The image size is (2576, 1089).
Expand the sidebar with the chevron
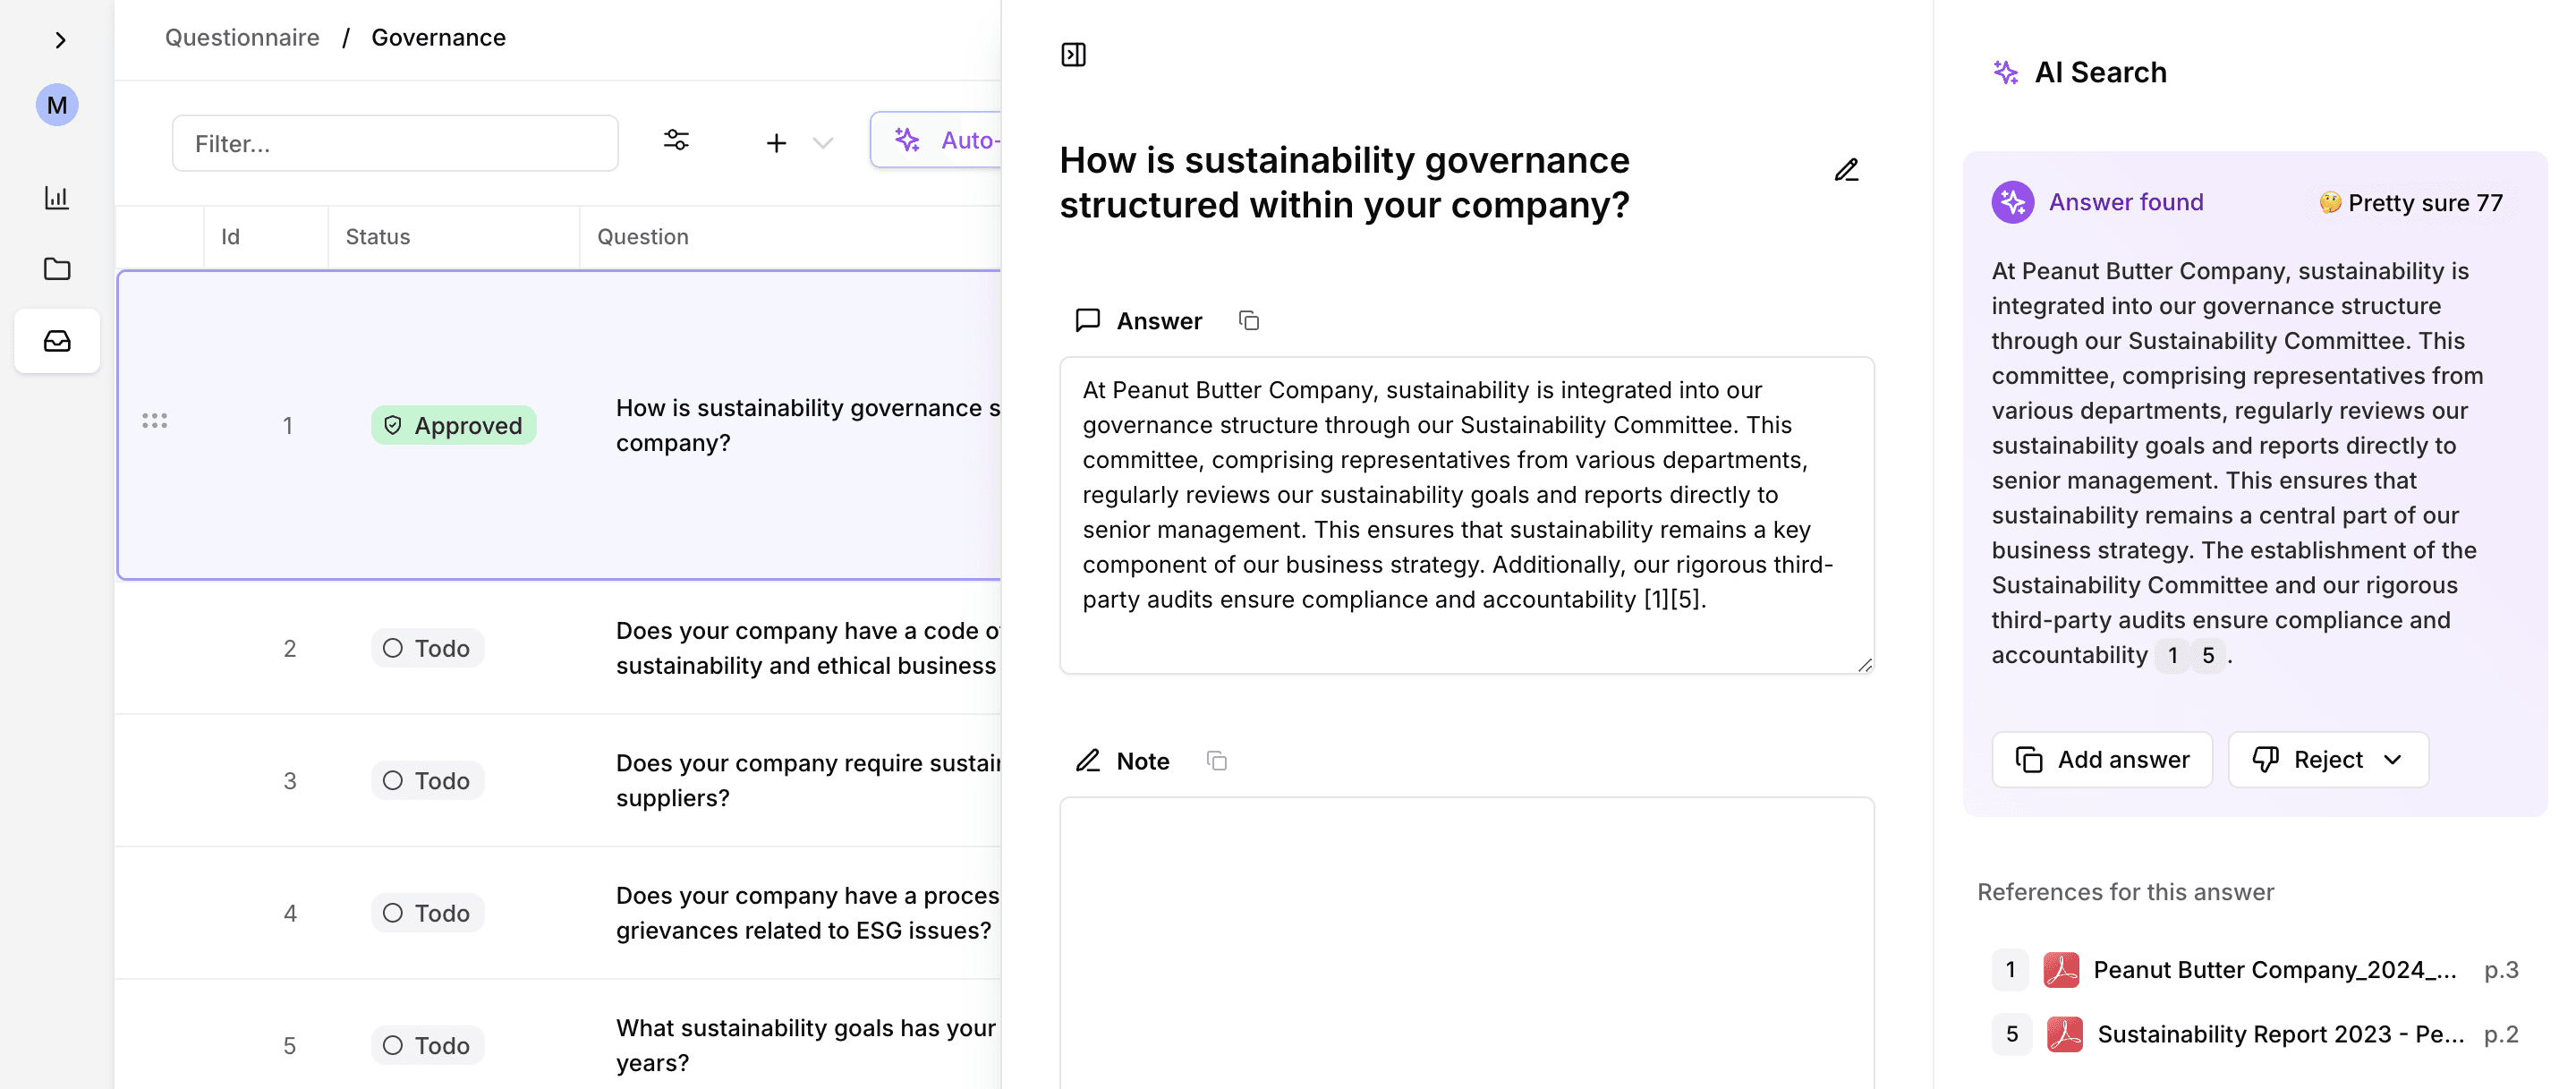point(60,40)
